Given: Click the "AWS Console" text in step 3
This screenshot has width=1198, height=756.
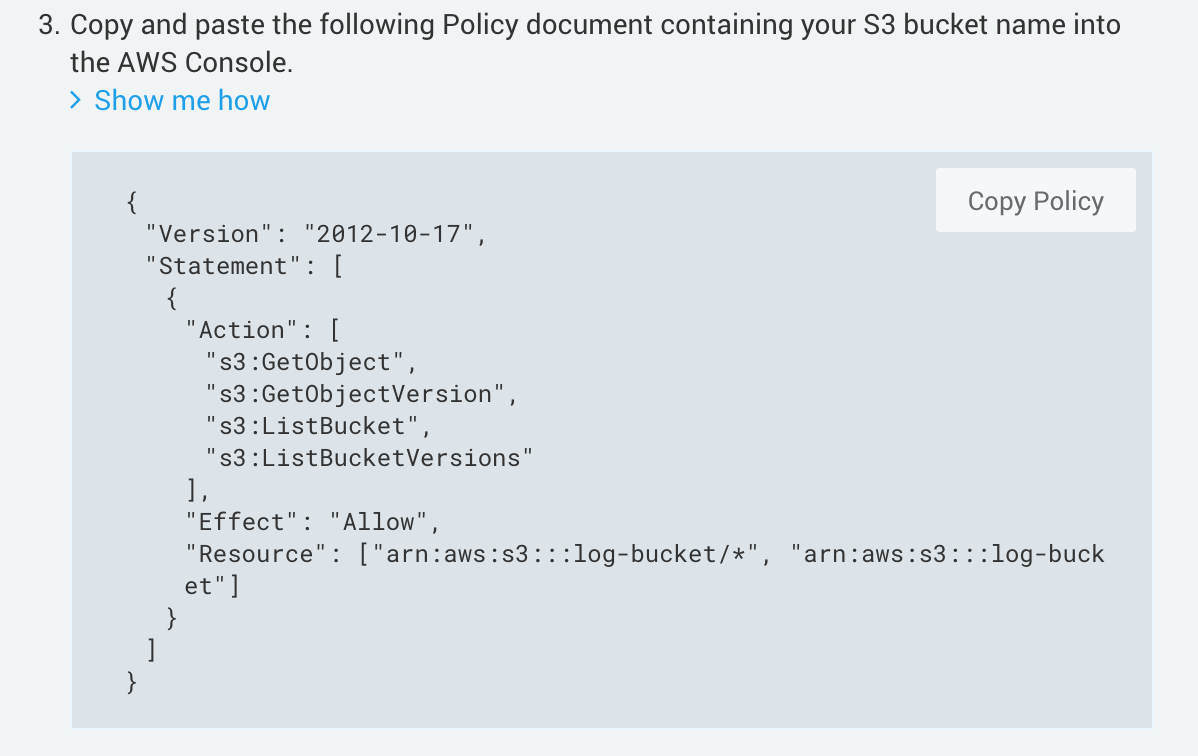Looking at the screenshot, I should [x=214, y=64].
